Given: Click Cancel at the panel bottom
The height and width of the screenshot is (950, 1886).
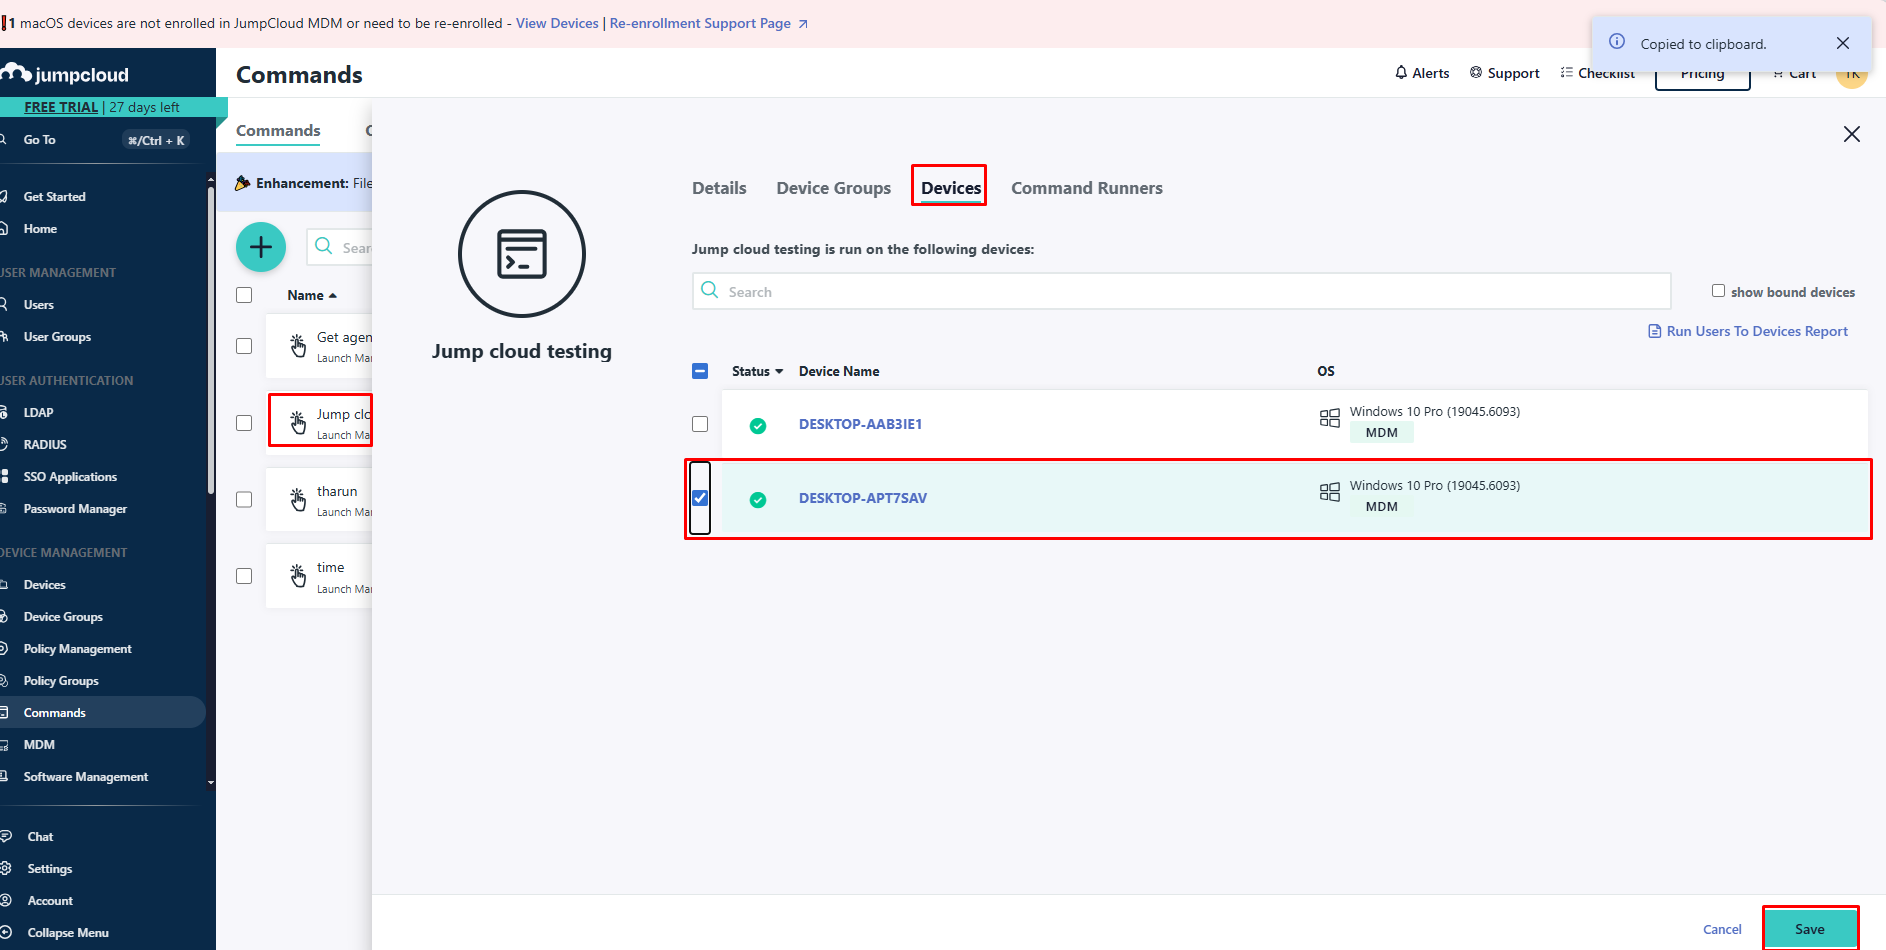Looking at the screenshot, I should point(1722,929).
